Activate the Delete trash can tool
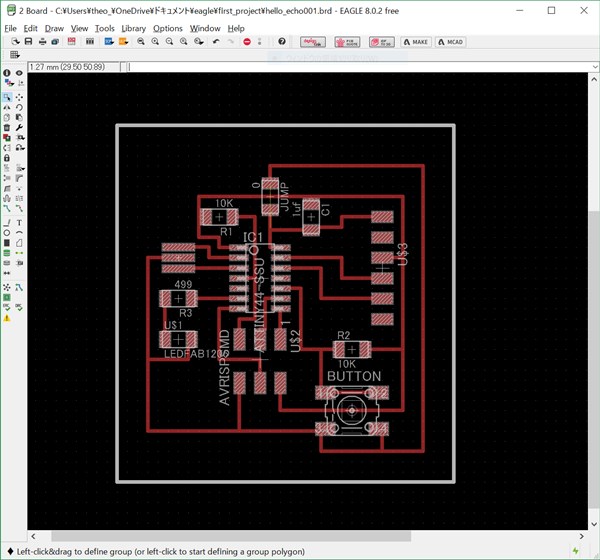The width and height of the screenshot is (600, 560). coord(7,127)
